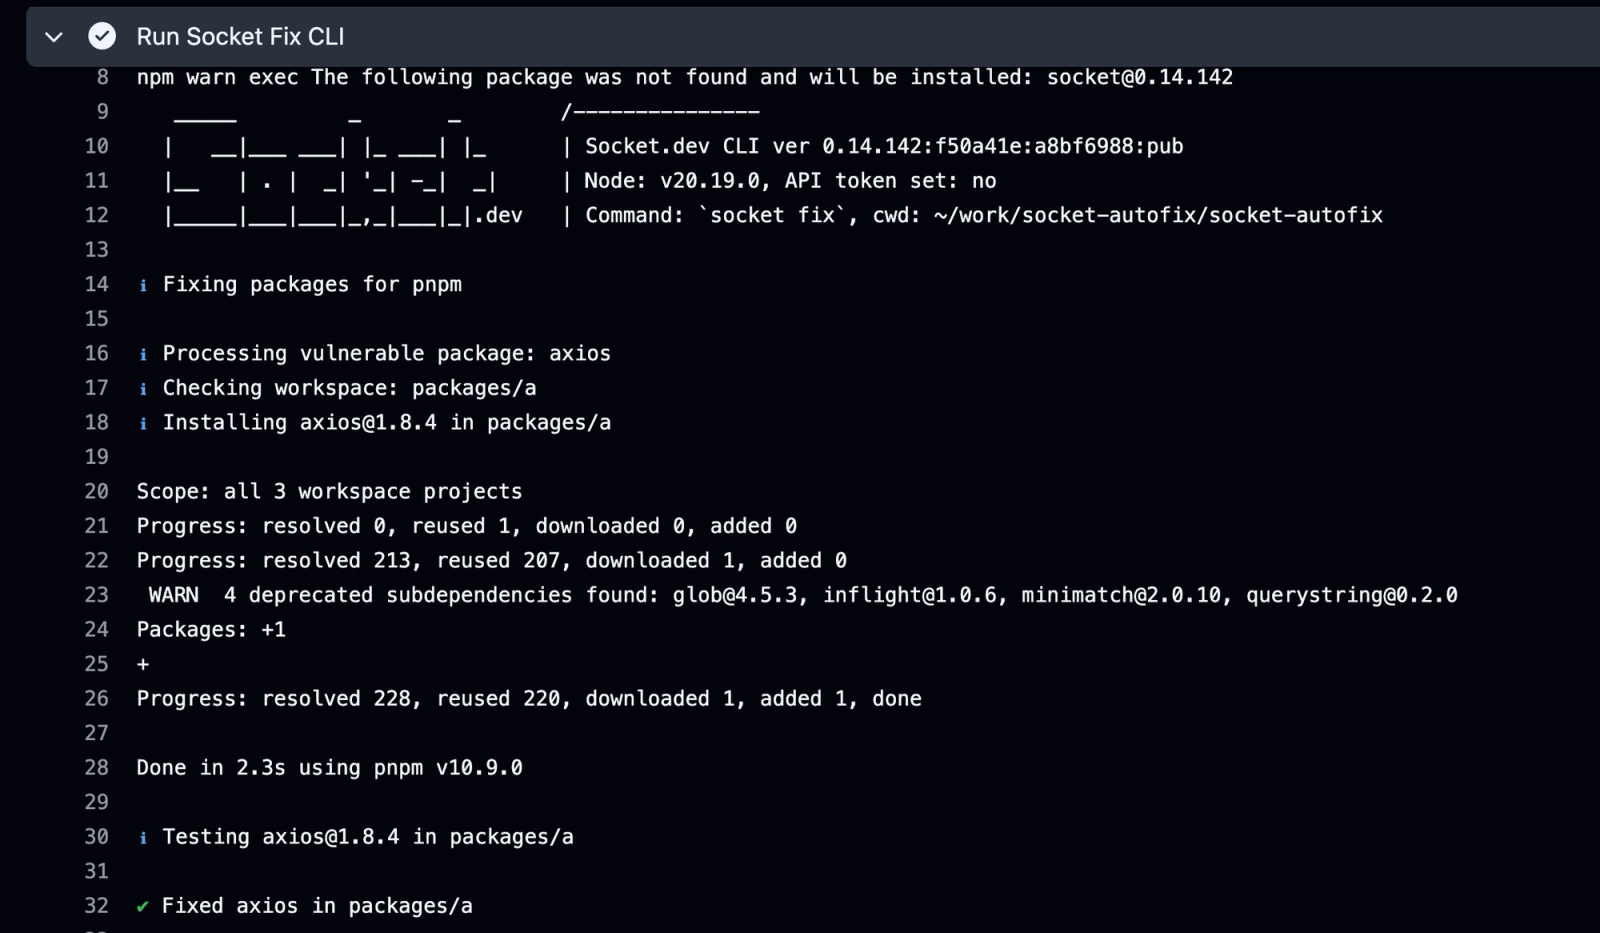Select log line number 20

point(96,491)
